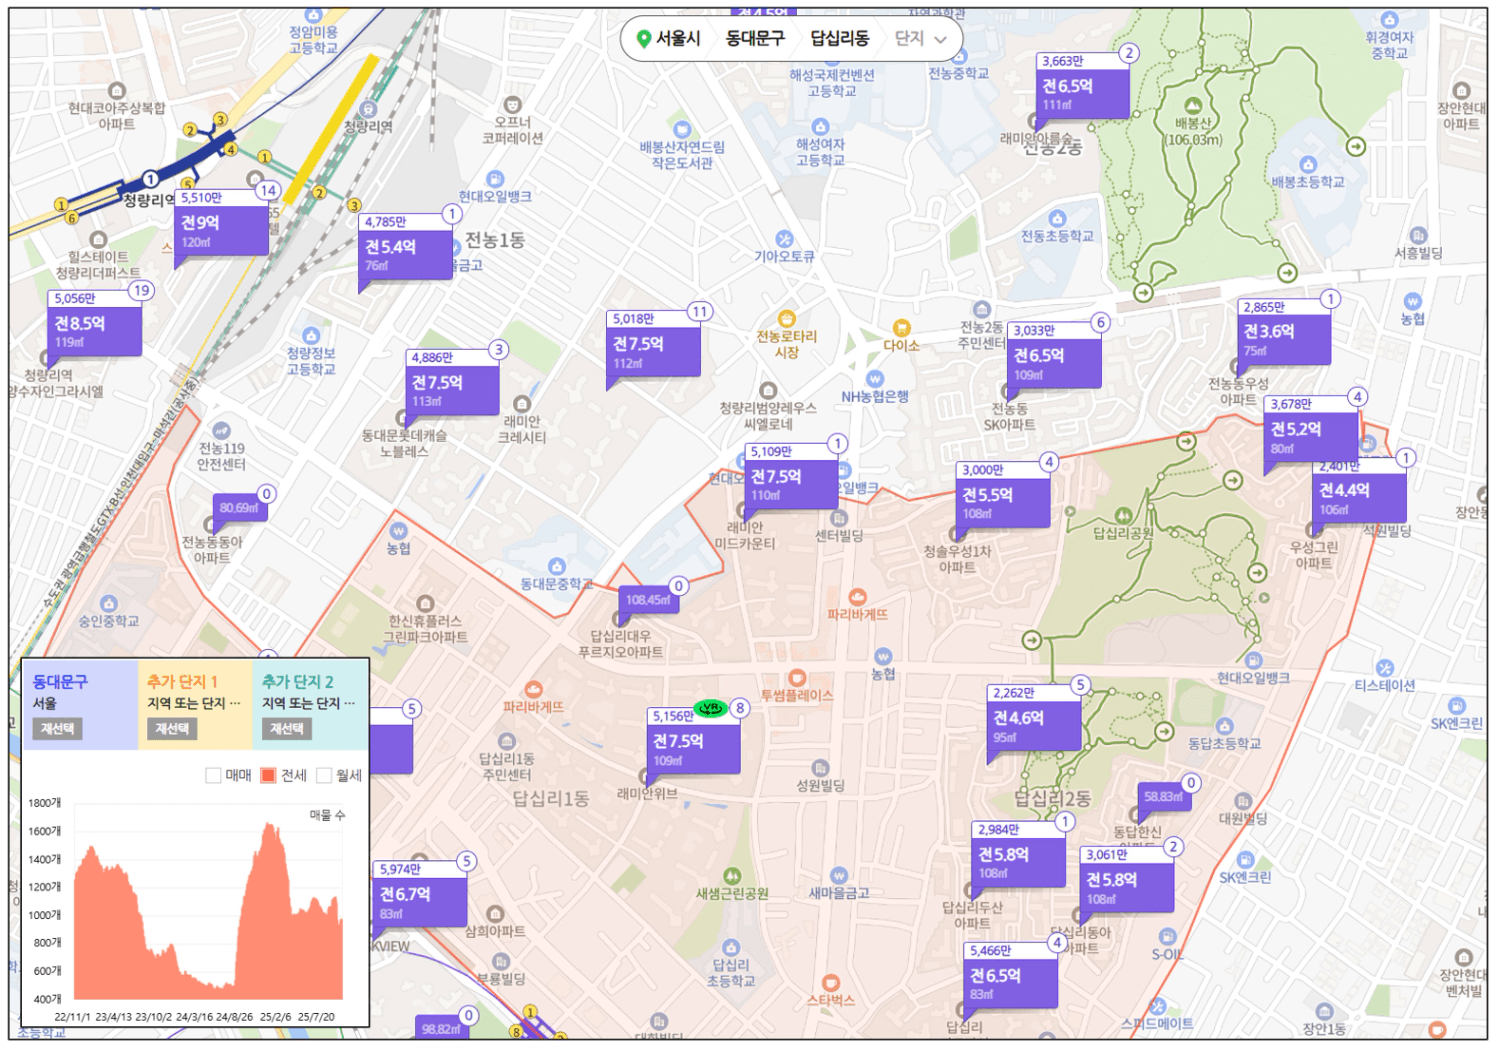Click 재선택 button under 동대문구
This screenshot has width=1499, height=1052.
pos(57,729)
